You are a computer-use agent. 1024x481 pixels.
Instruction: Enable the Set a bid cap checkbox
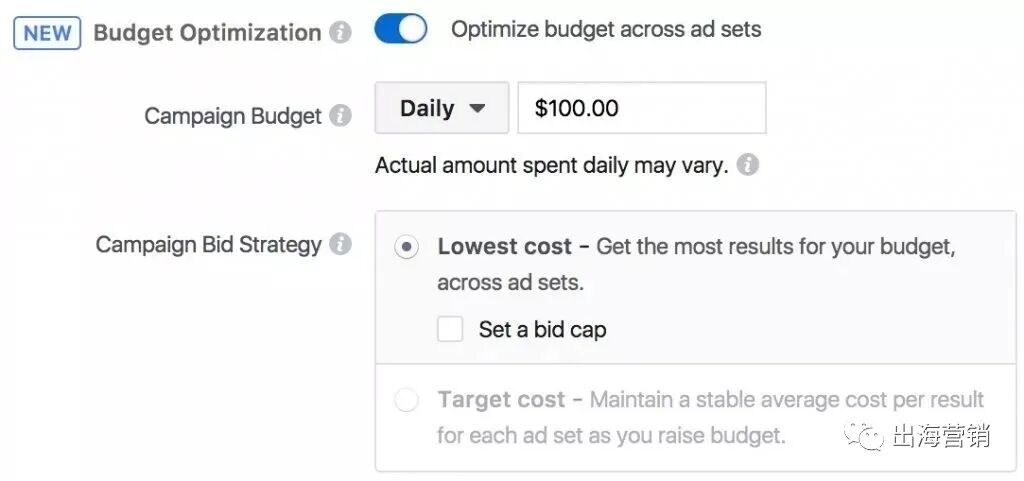coord(450,329)
